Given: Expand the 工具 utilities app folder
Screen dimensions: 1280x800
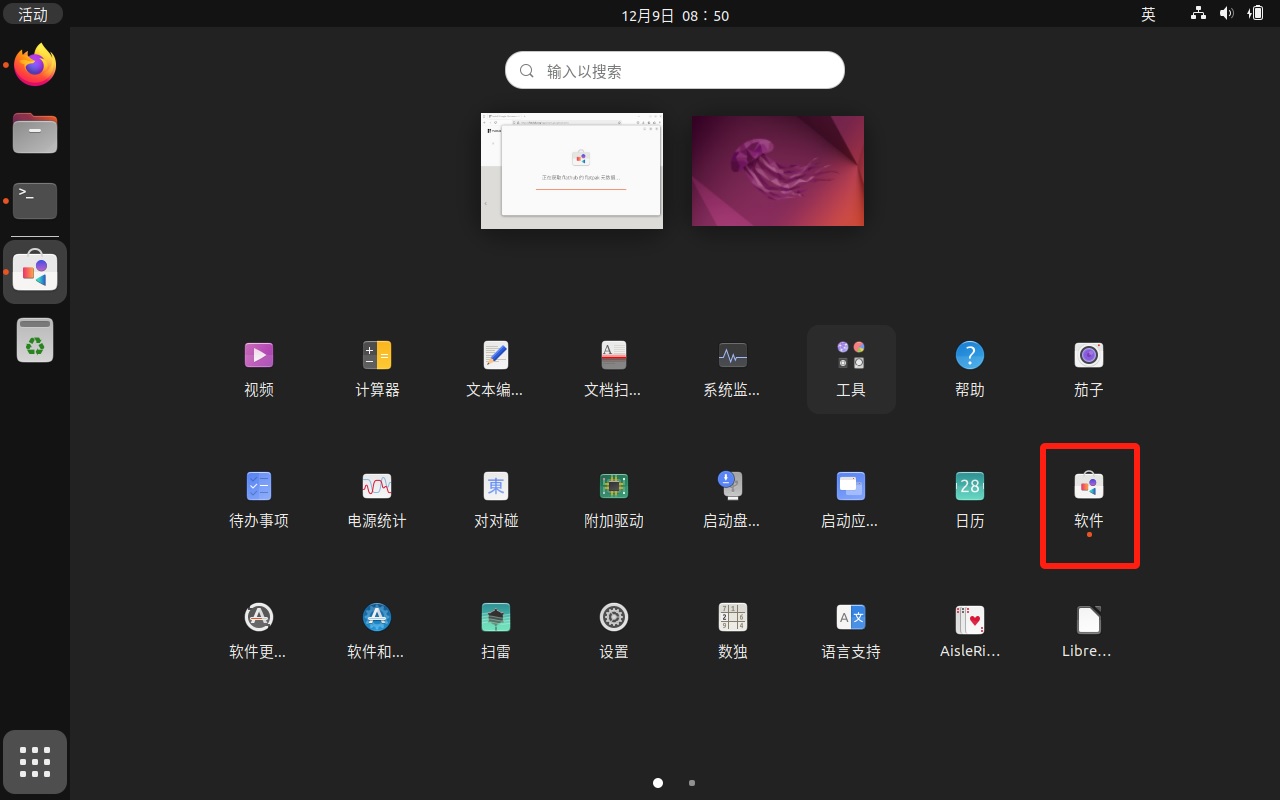Looking at the screenshot, I should click(x=851, y=368).
